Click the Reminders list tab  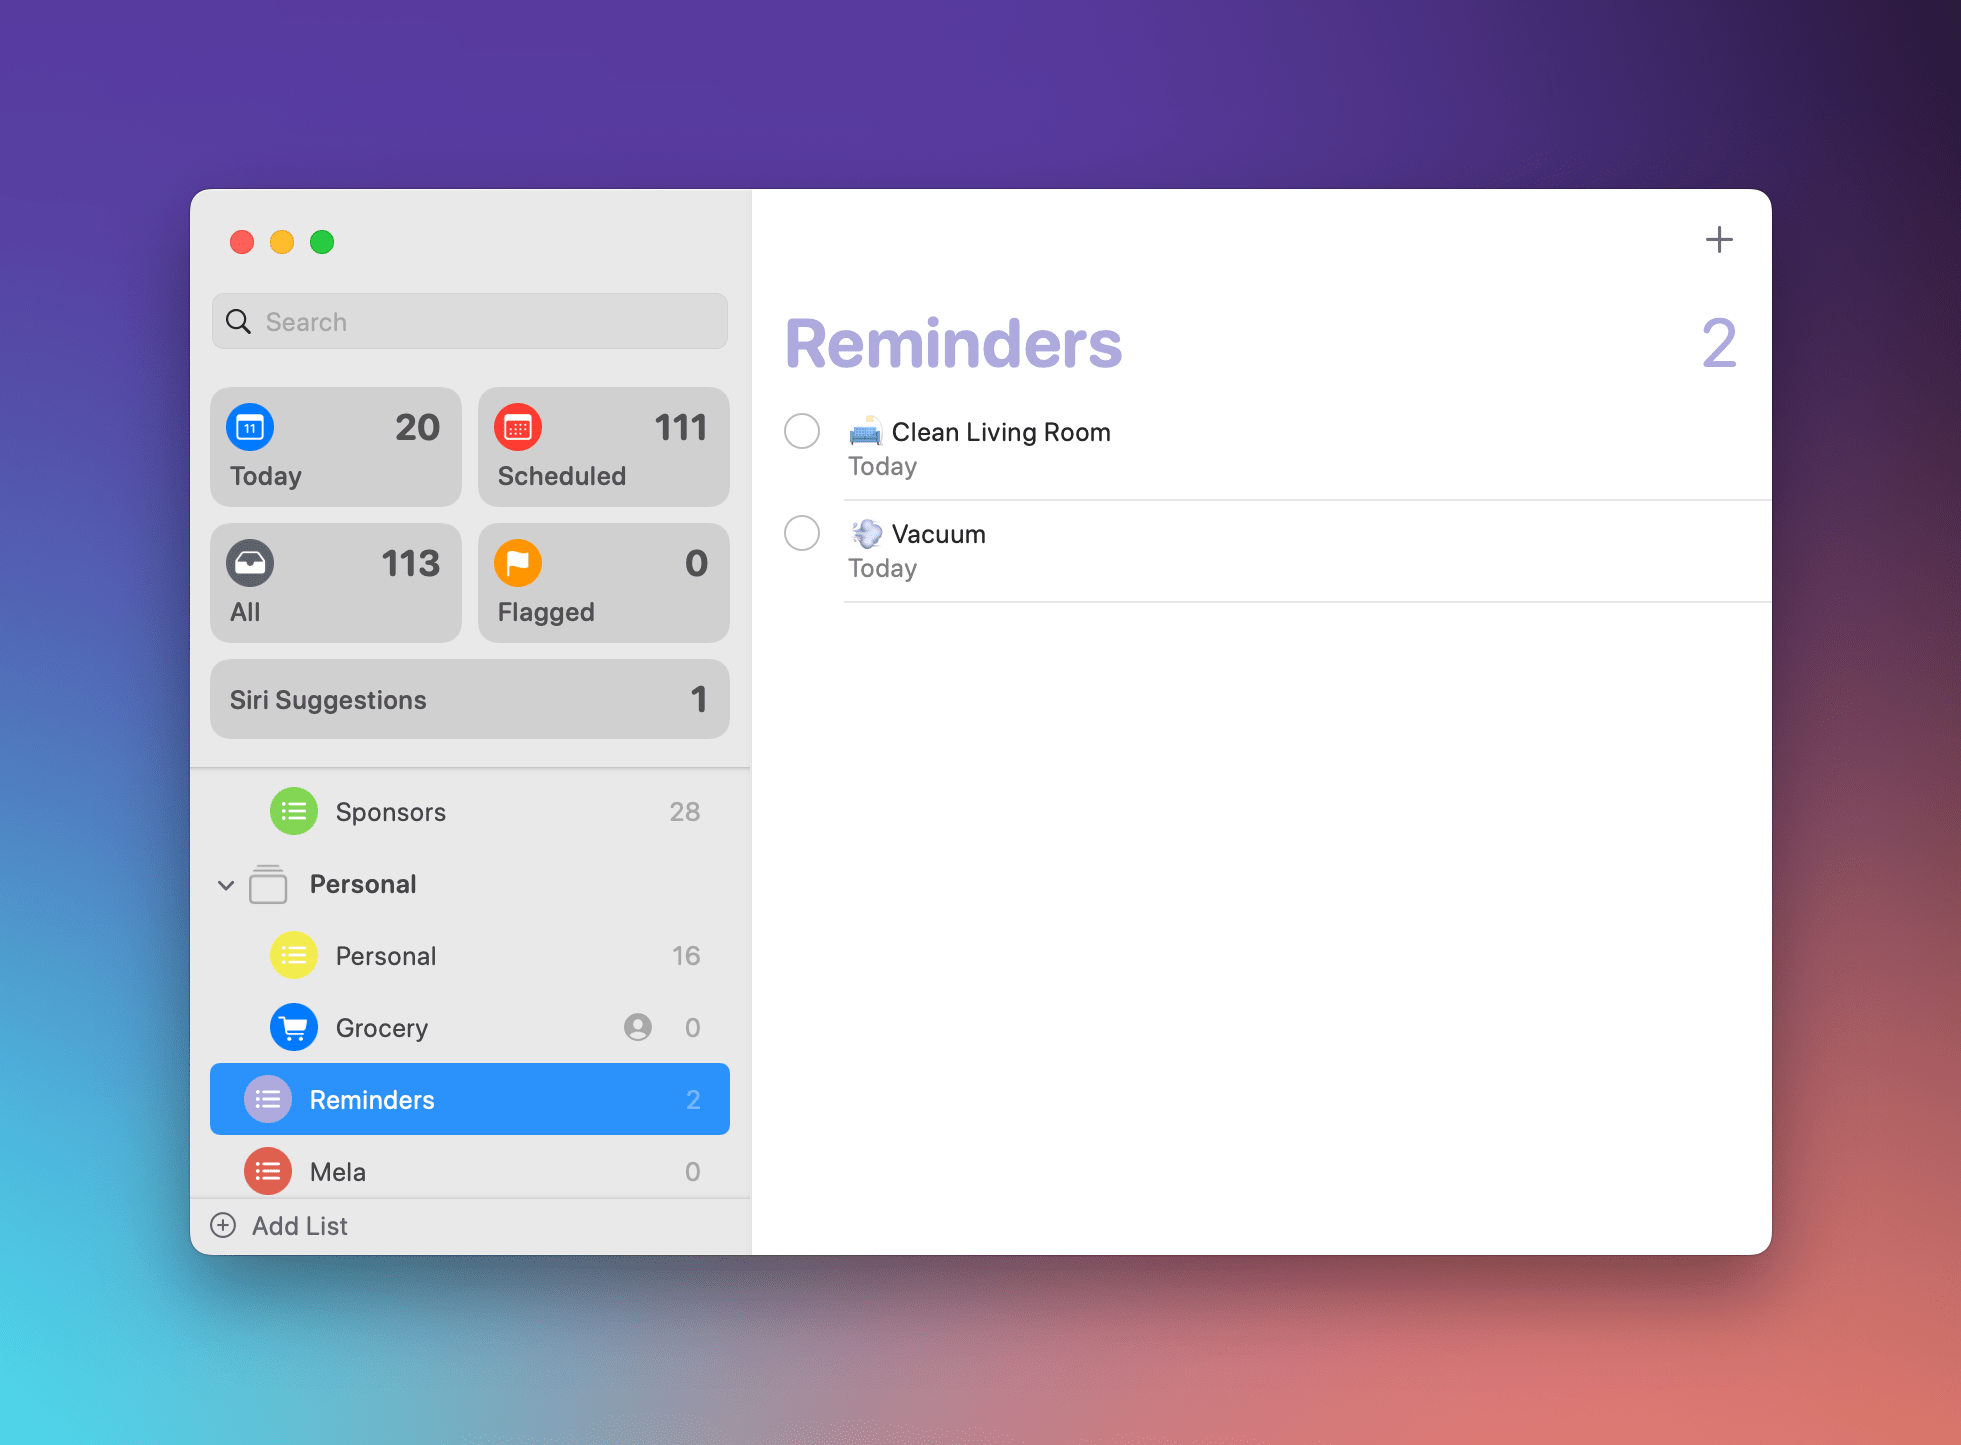click(467, 1098)
